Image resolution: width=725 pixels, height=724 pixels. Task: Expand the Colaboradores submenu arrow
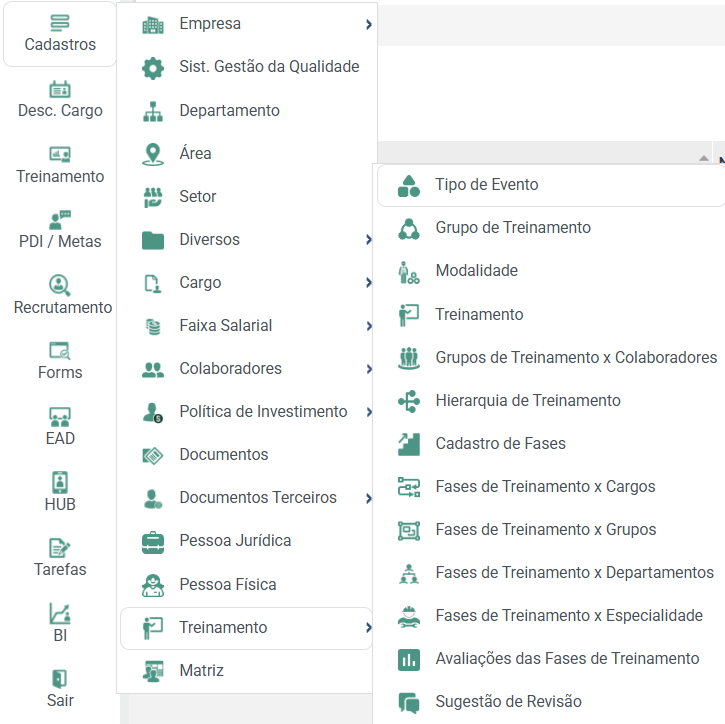click(x=369, y=369)
